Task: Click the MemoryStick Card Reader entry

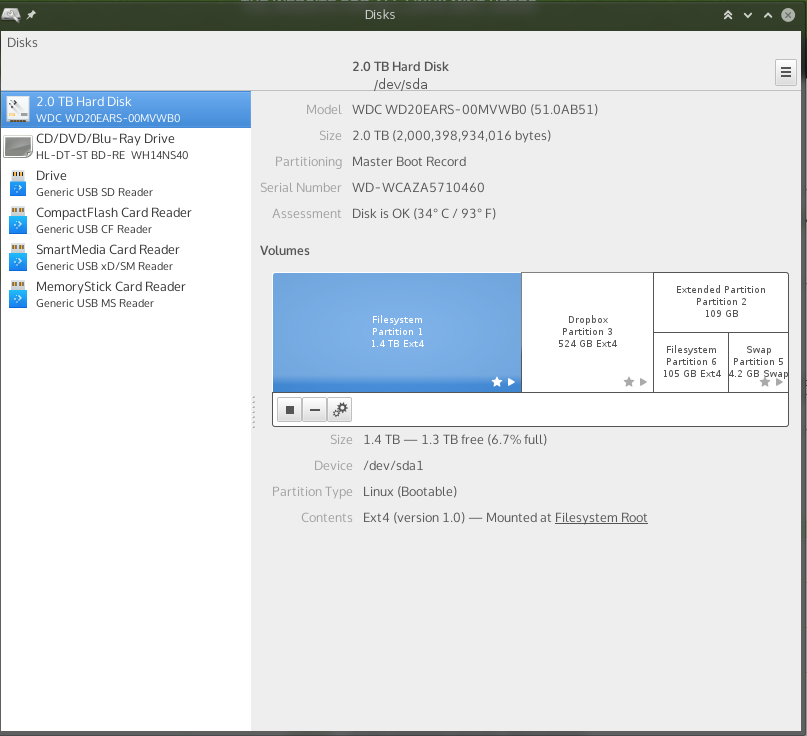Action: tap(126, 295)
